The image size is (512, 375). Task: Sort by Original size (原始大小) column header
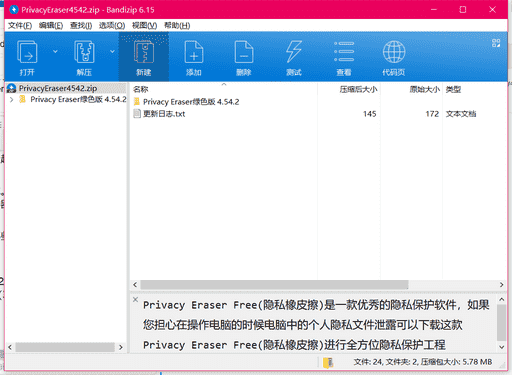[425, 89]
